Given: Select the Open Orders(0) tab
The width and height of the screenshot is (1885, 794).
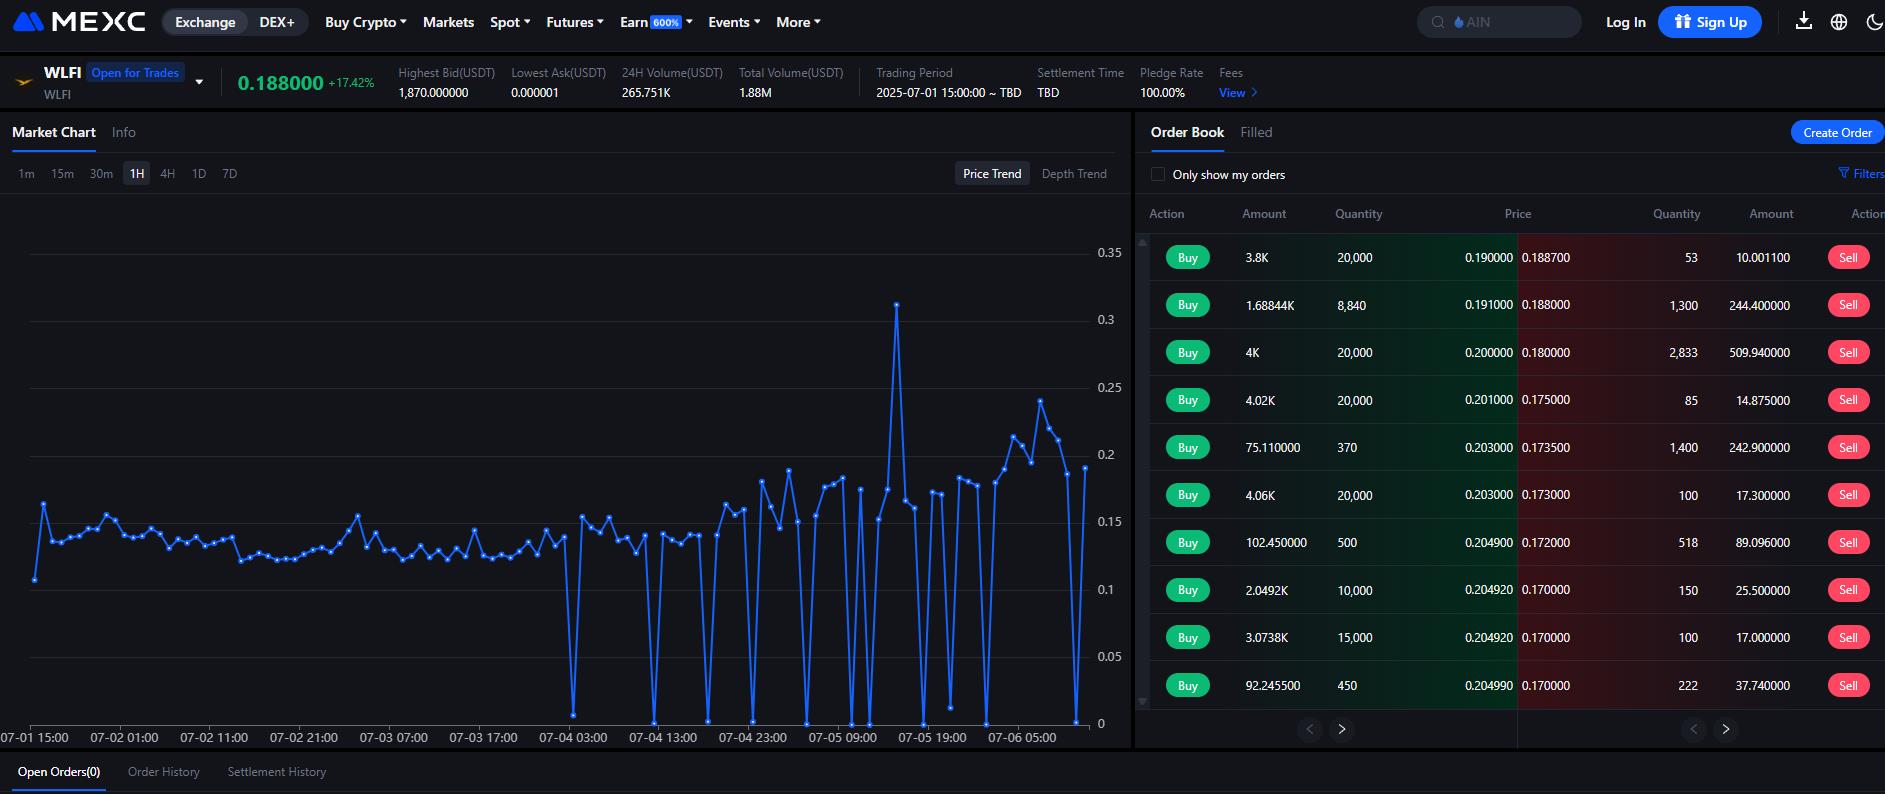Looking at the screenshot, I should point(59,772).
